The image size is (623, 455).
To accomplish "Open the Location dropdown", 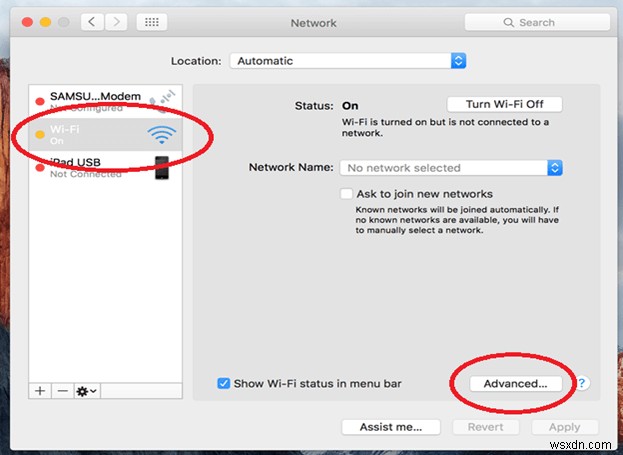I will [348, 61].
